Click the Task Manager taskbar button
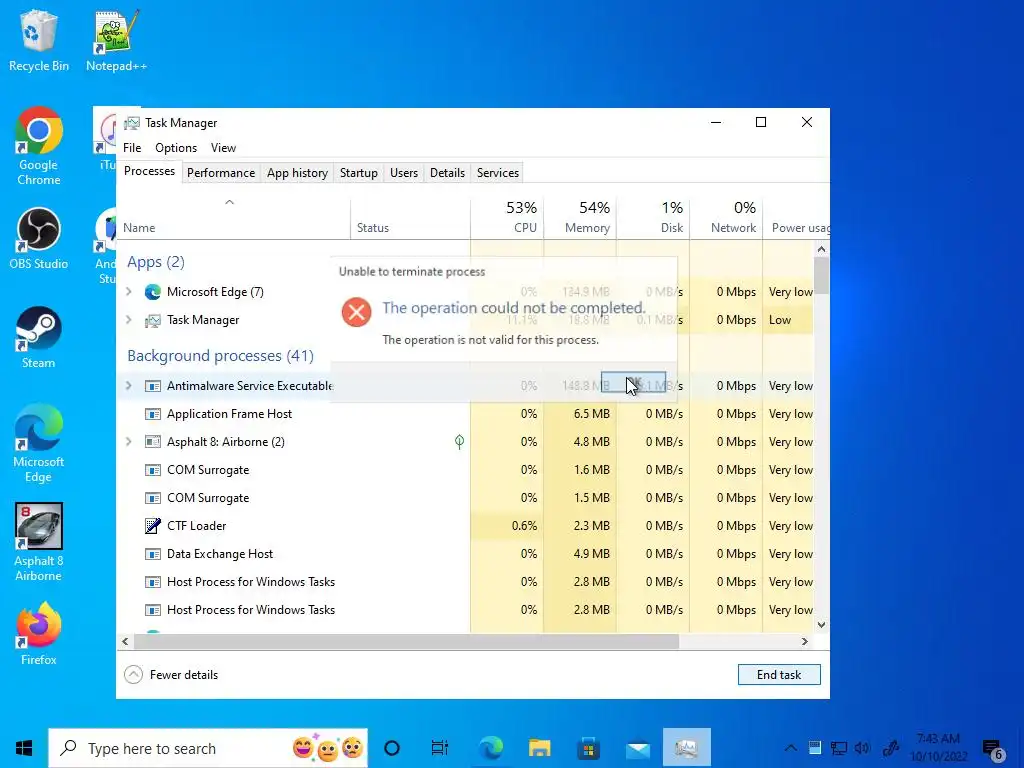1024x768 pixels. coord(686,748)
